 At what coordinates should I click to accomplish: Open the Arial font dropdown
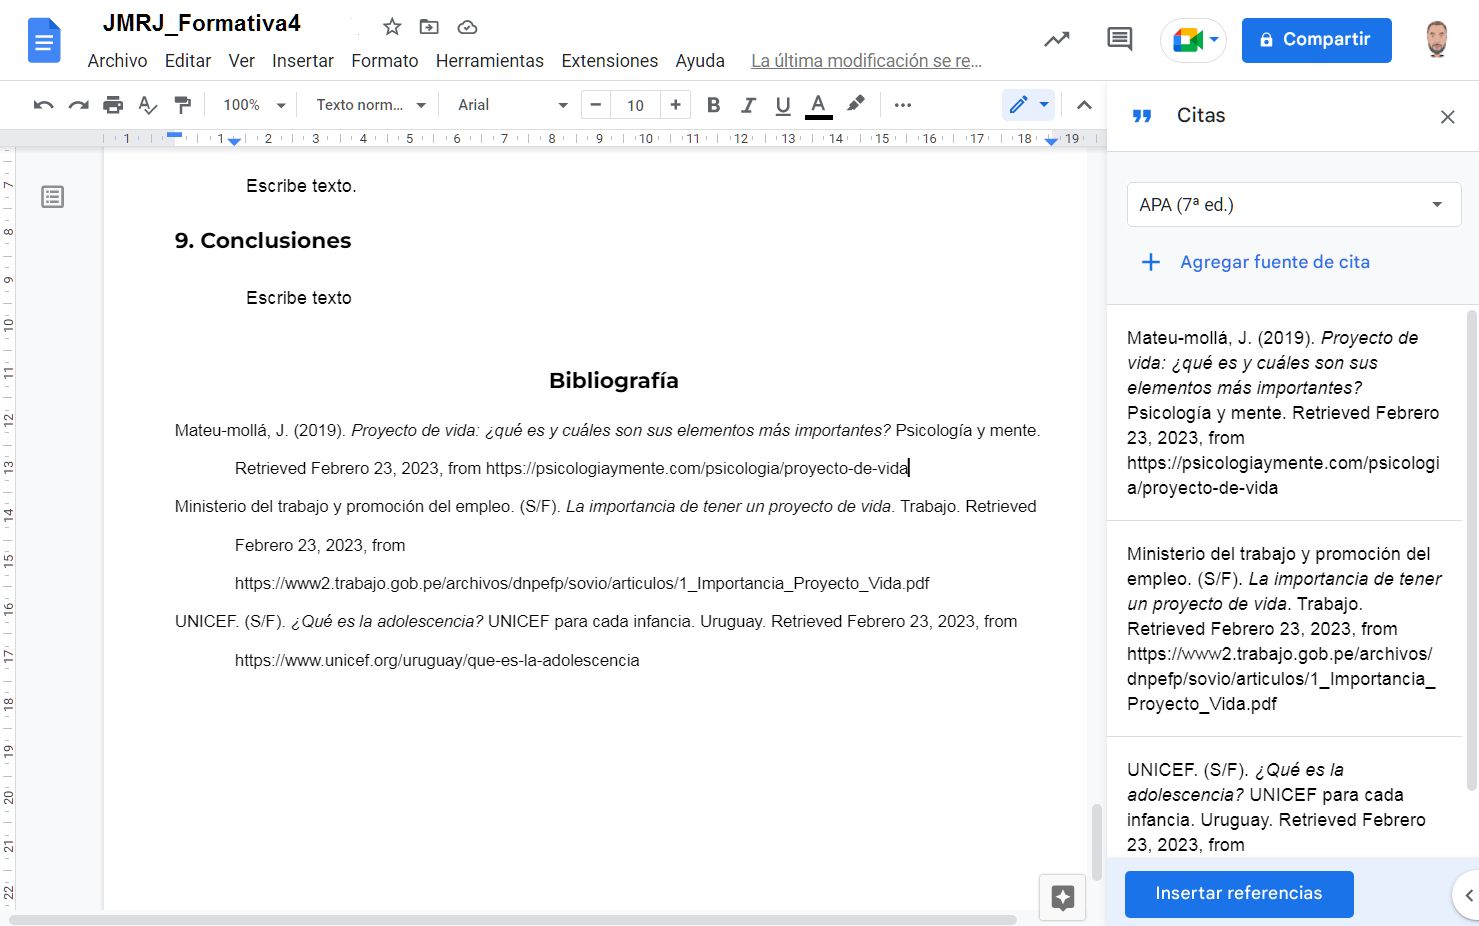tap(512, 105)
